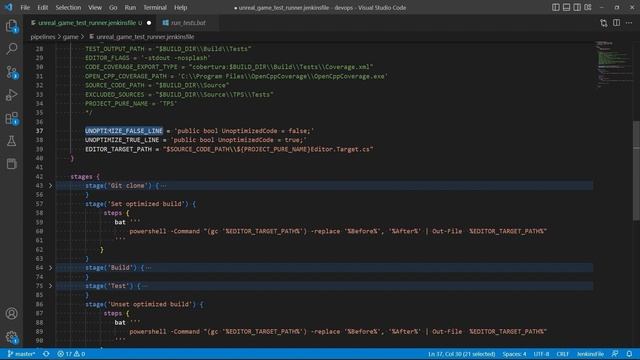Expand the folded 'Git clone' stage
This screenshot has height=360, width=640.
click(51, 186)
